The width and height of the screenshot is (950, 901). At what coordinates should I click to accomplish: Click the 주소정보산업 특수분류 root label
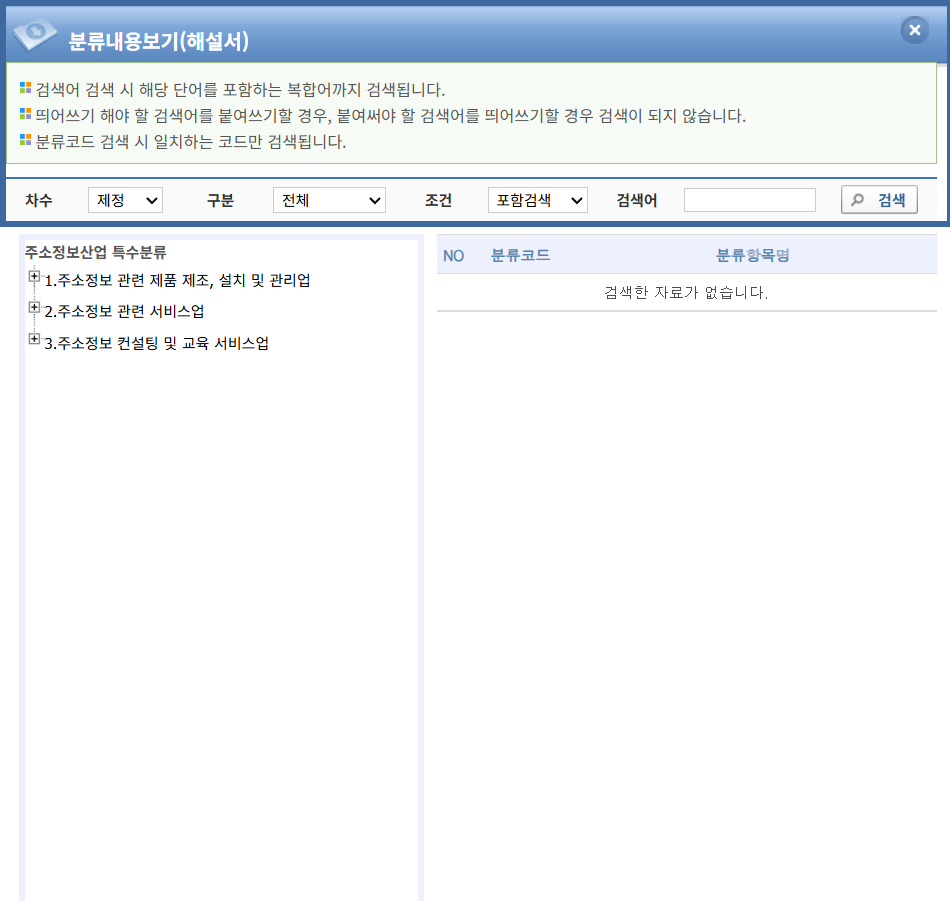tap(95, 252)
